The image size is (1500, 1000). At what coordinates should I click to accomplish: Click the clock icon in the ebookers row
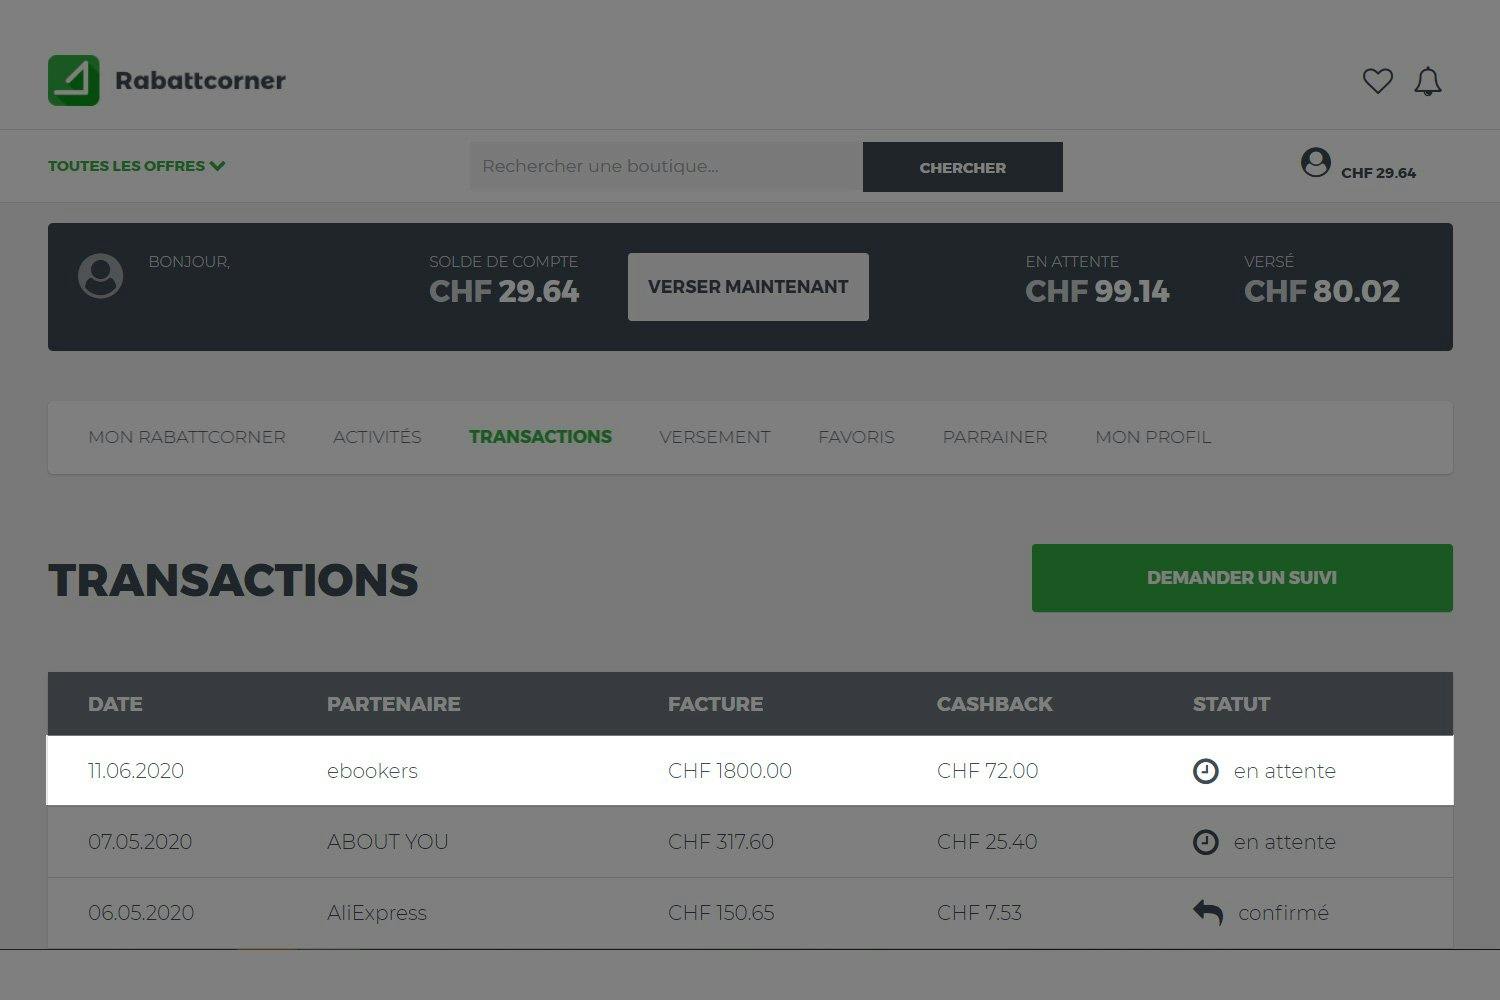coord(1206,771)
